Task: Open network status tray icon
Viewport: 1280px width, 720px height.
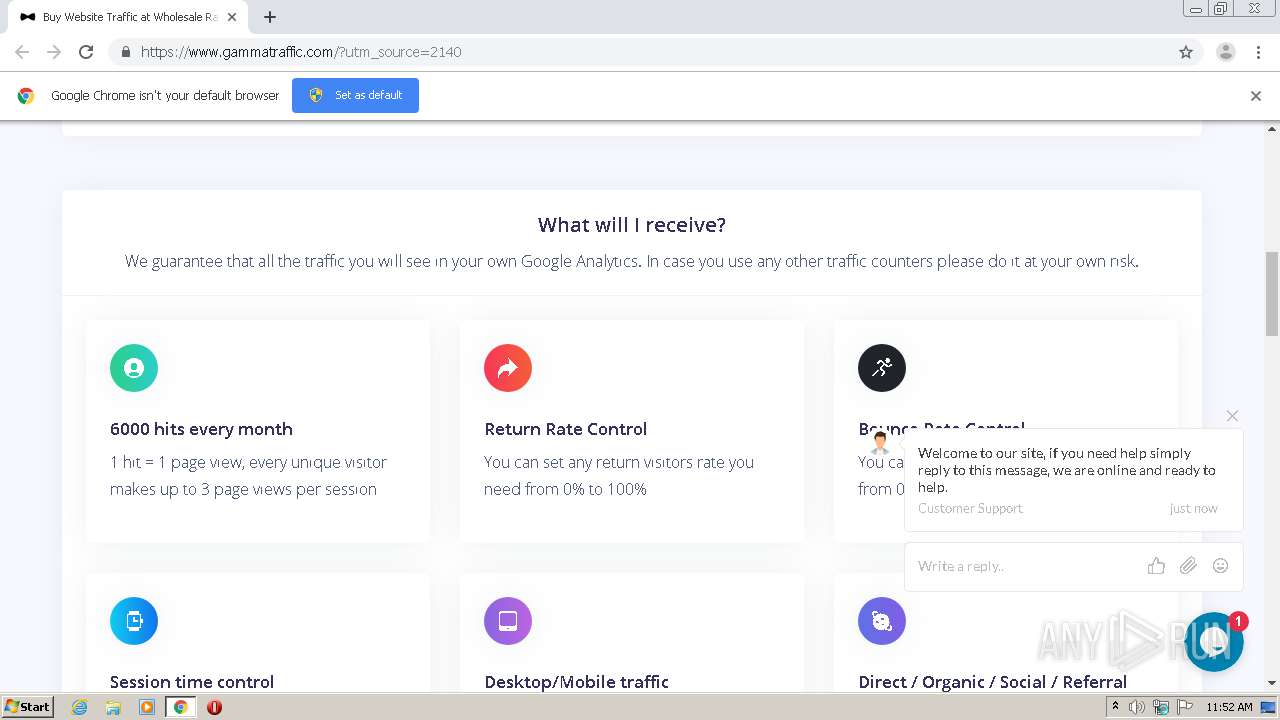Action: [x=1161, y=707]
